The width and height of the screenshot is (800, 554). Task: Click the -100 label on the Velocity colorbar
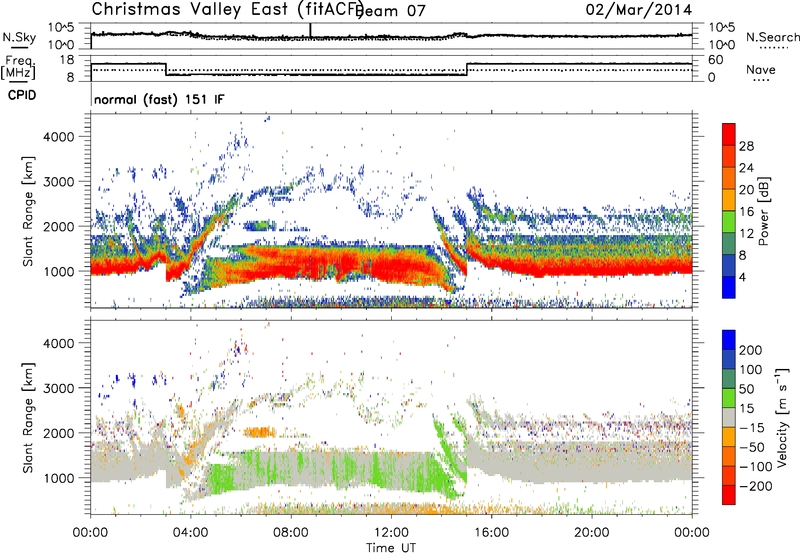tap(756, 466)
